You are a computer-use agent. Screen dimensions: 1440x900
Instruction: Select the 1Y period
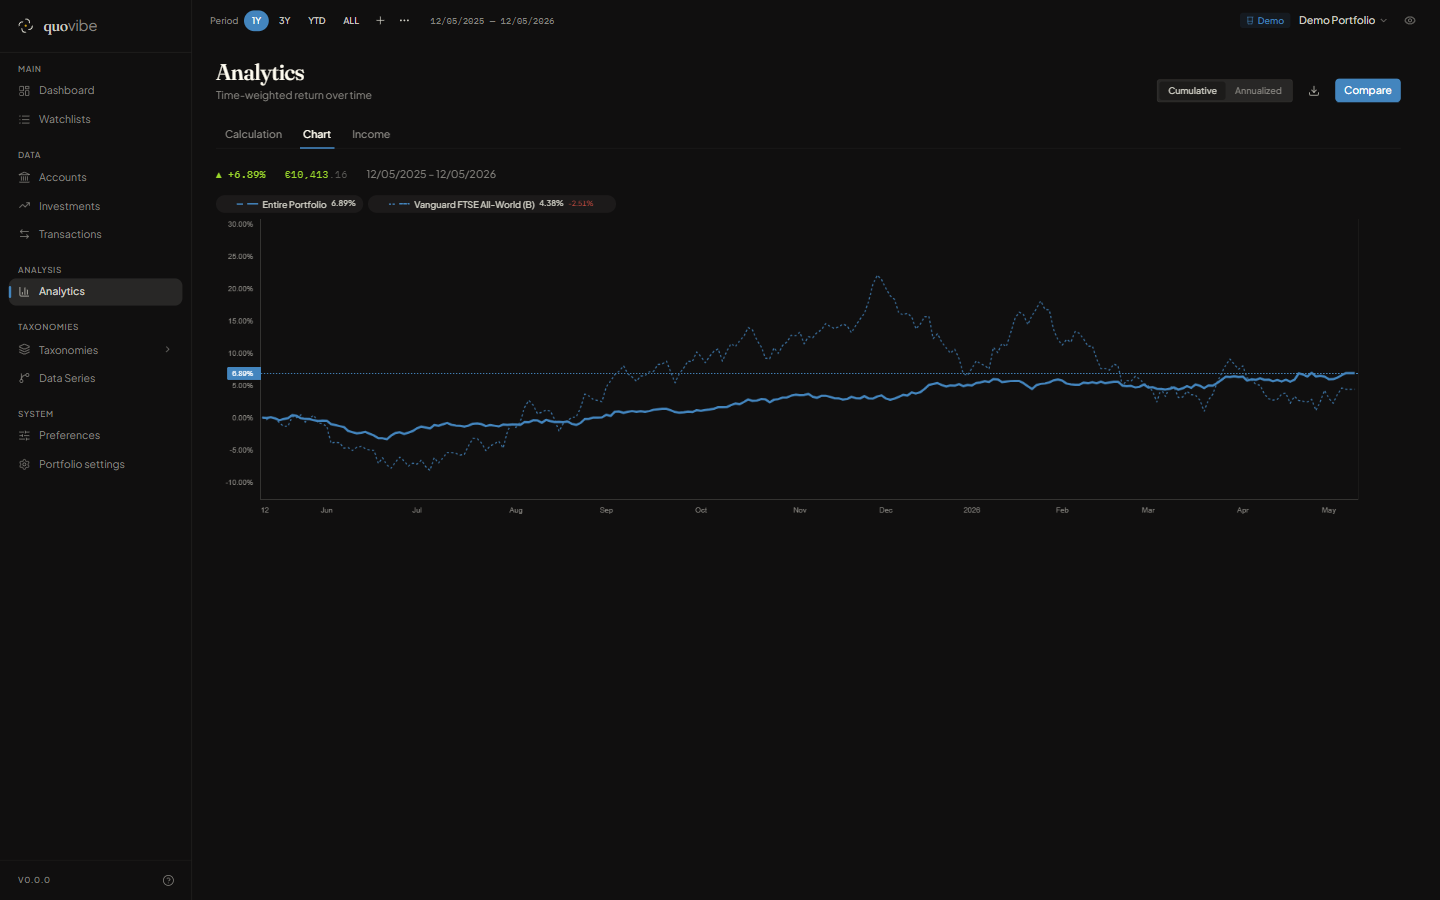pyautogui.click(x=256, y=20)
